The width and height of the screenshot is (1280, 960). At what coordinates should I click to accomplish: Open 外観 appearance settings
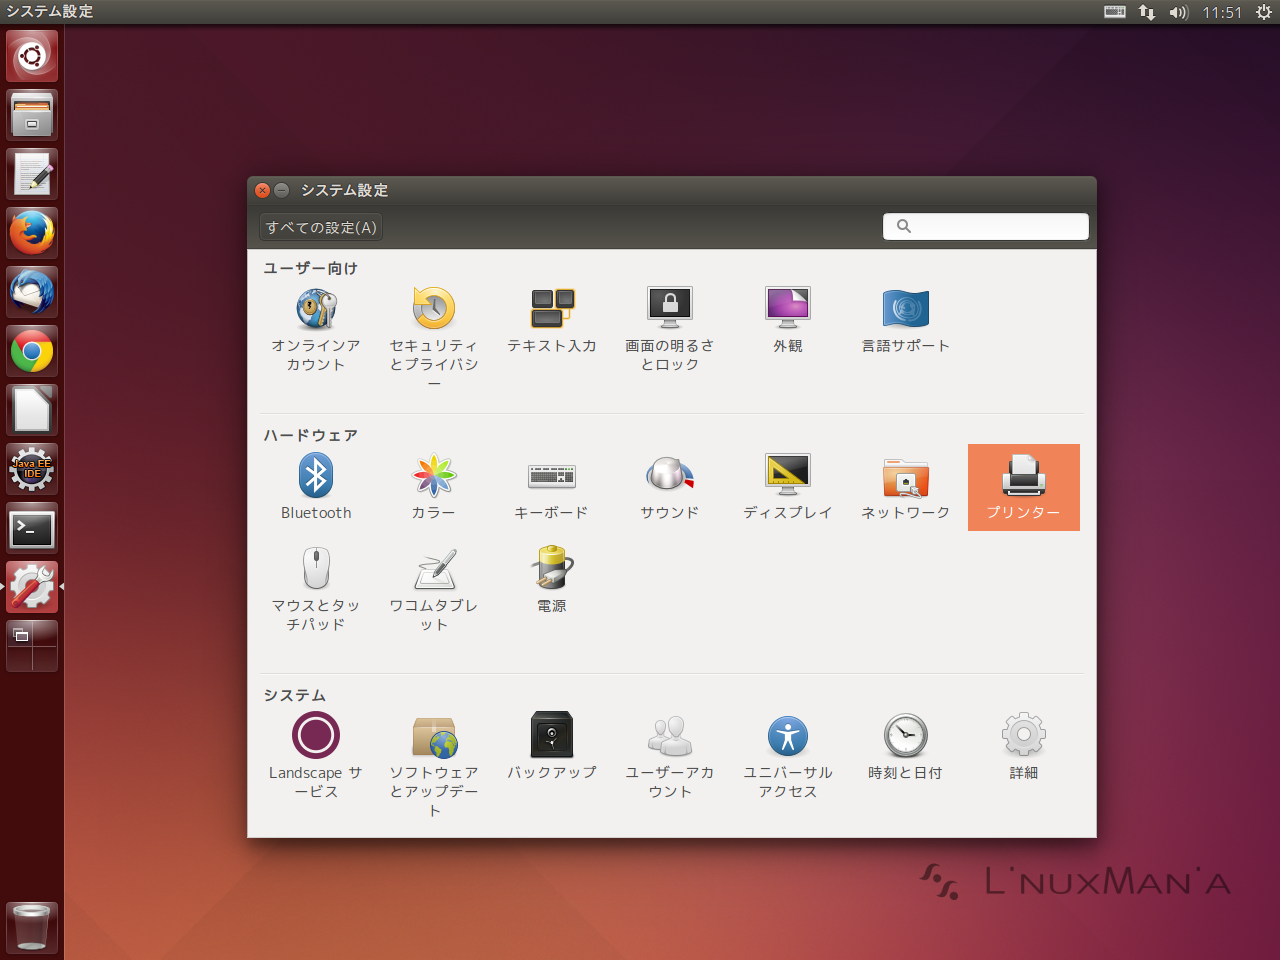(x=788, y=320)
